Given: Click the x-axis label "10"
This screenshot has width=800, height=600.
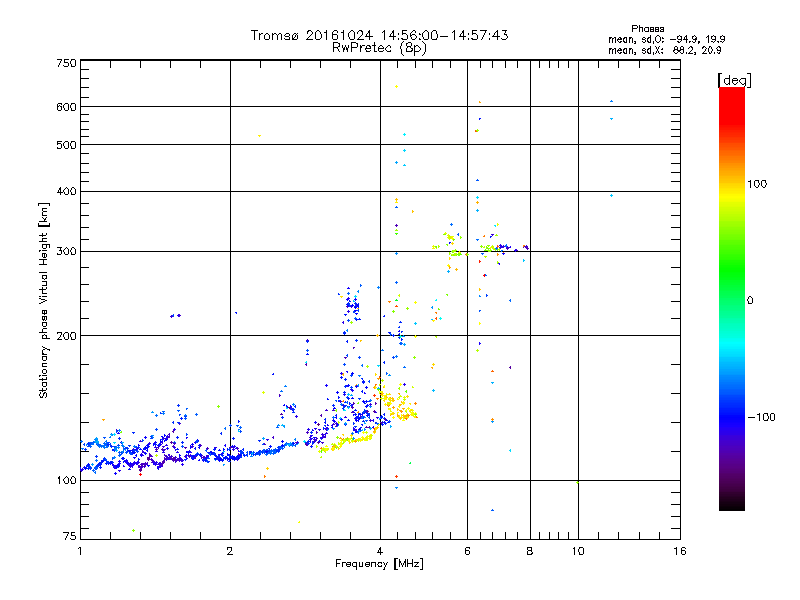Looking at the screenshot, I should [x=578, y=551].
